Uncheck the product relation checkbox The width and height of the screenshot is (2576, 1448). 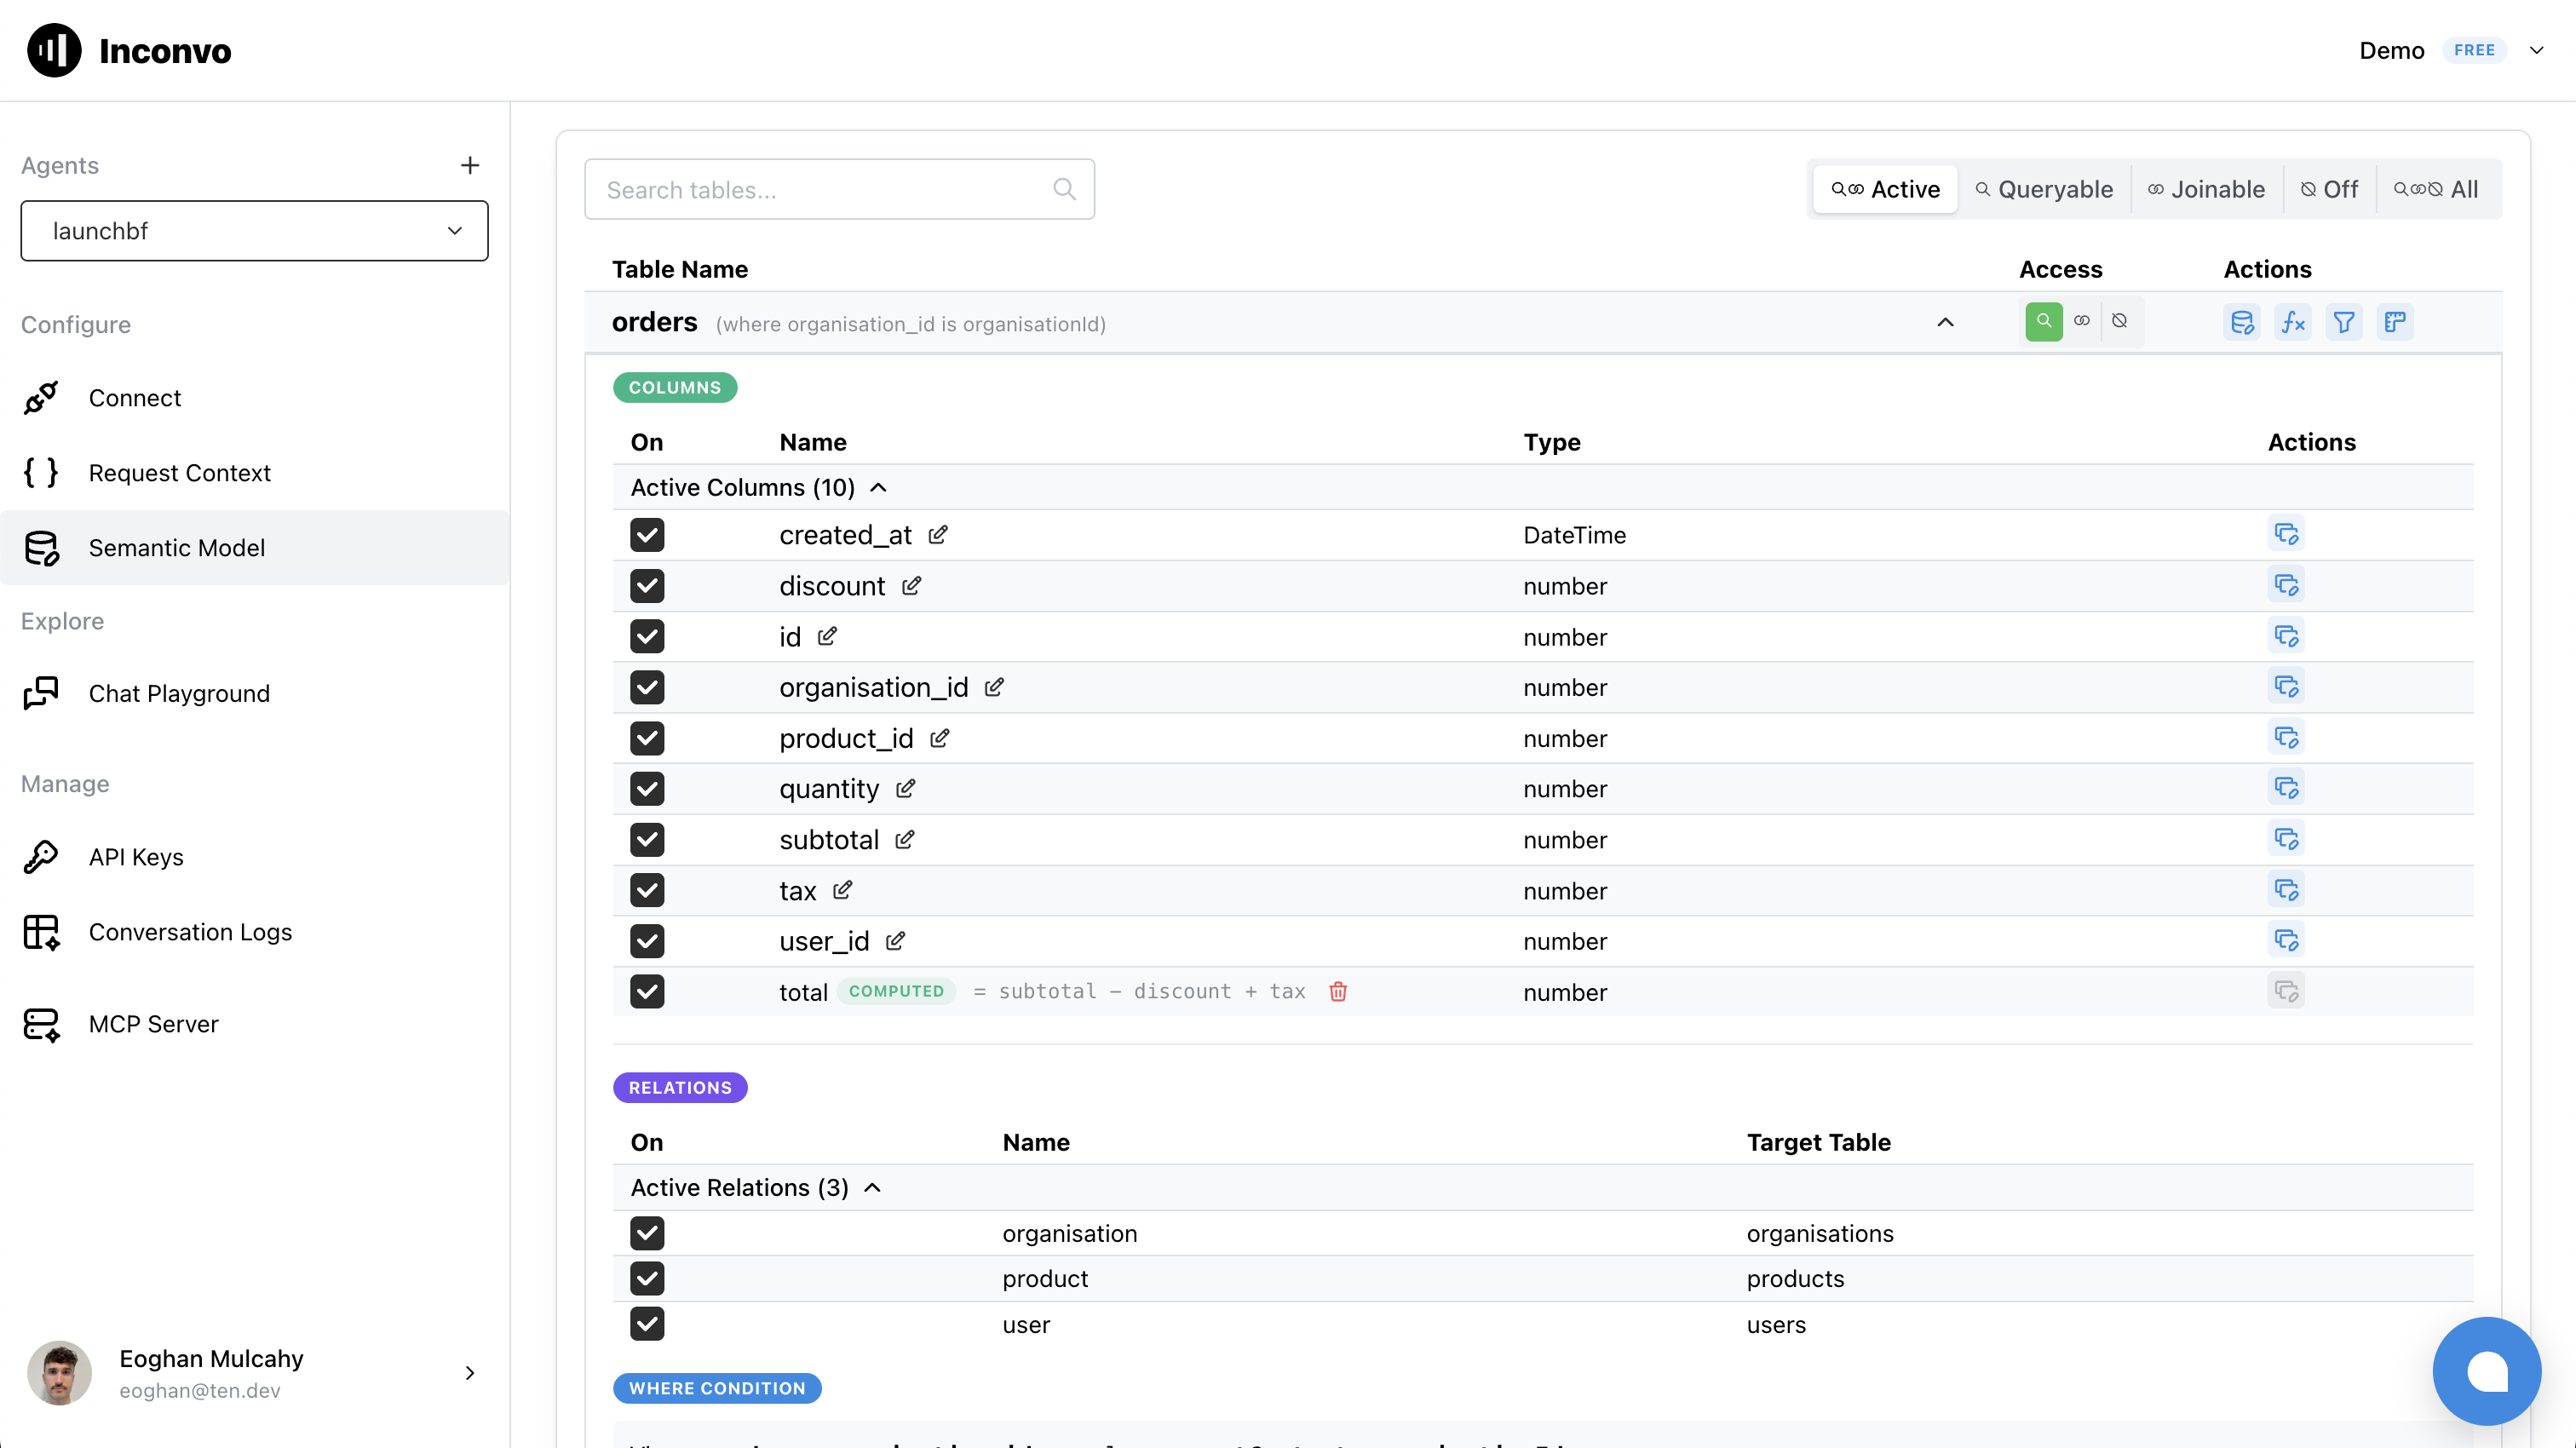(647, 1278)
